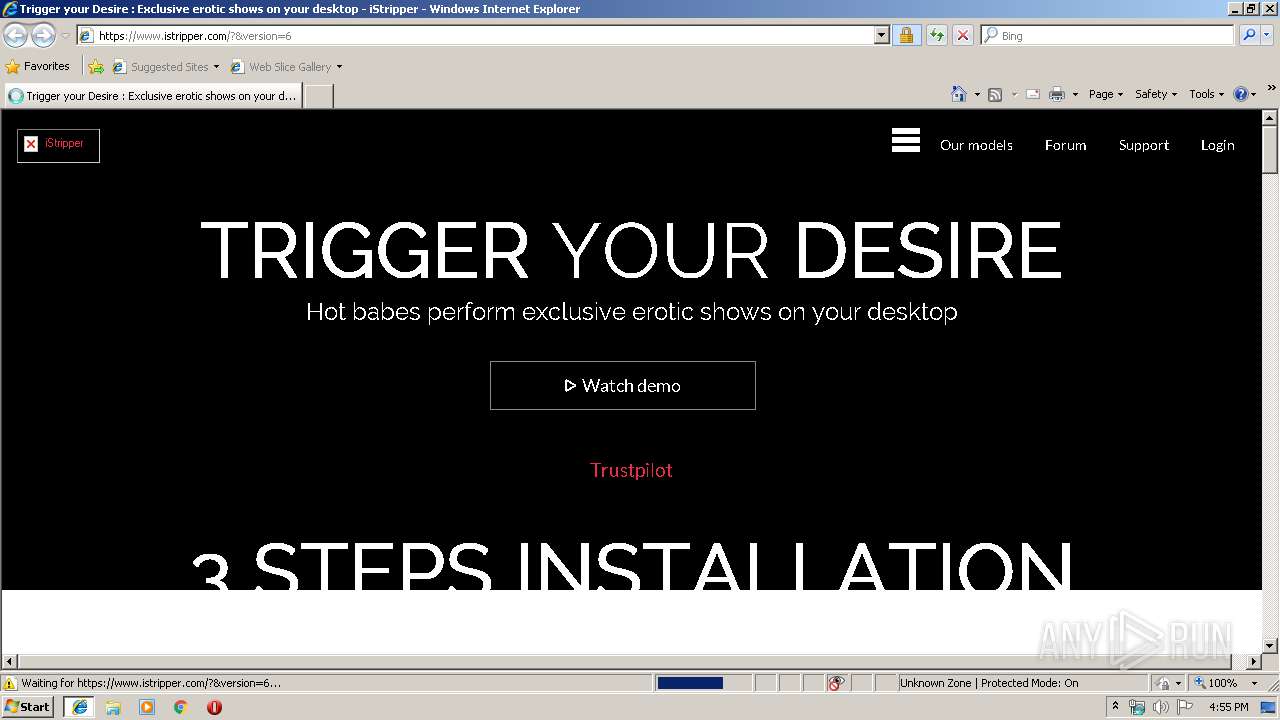The height and width of the screenshot is (720, 1280).
Task: Click Add to Favorites bar icon
Action: 96,67
